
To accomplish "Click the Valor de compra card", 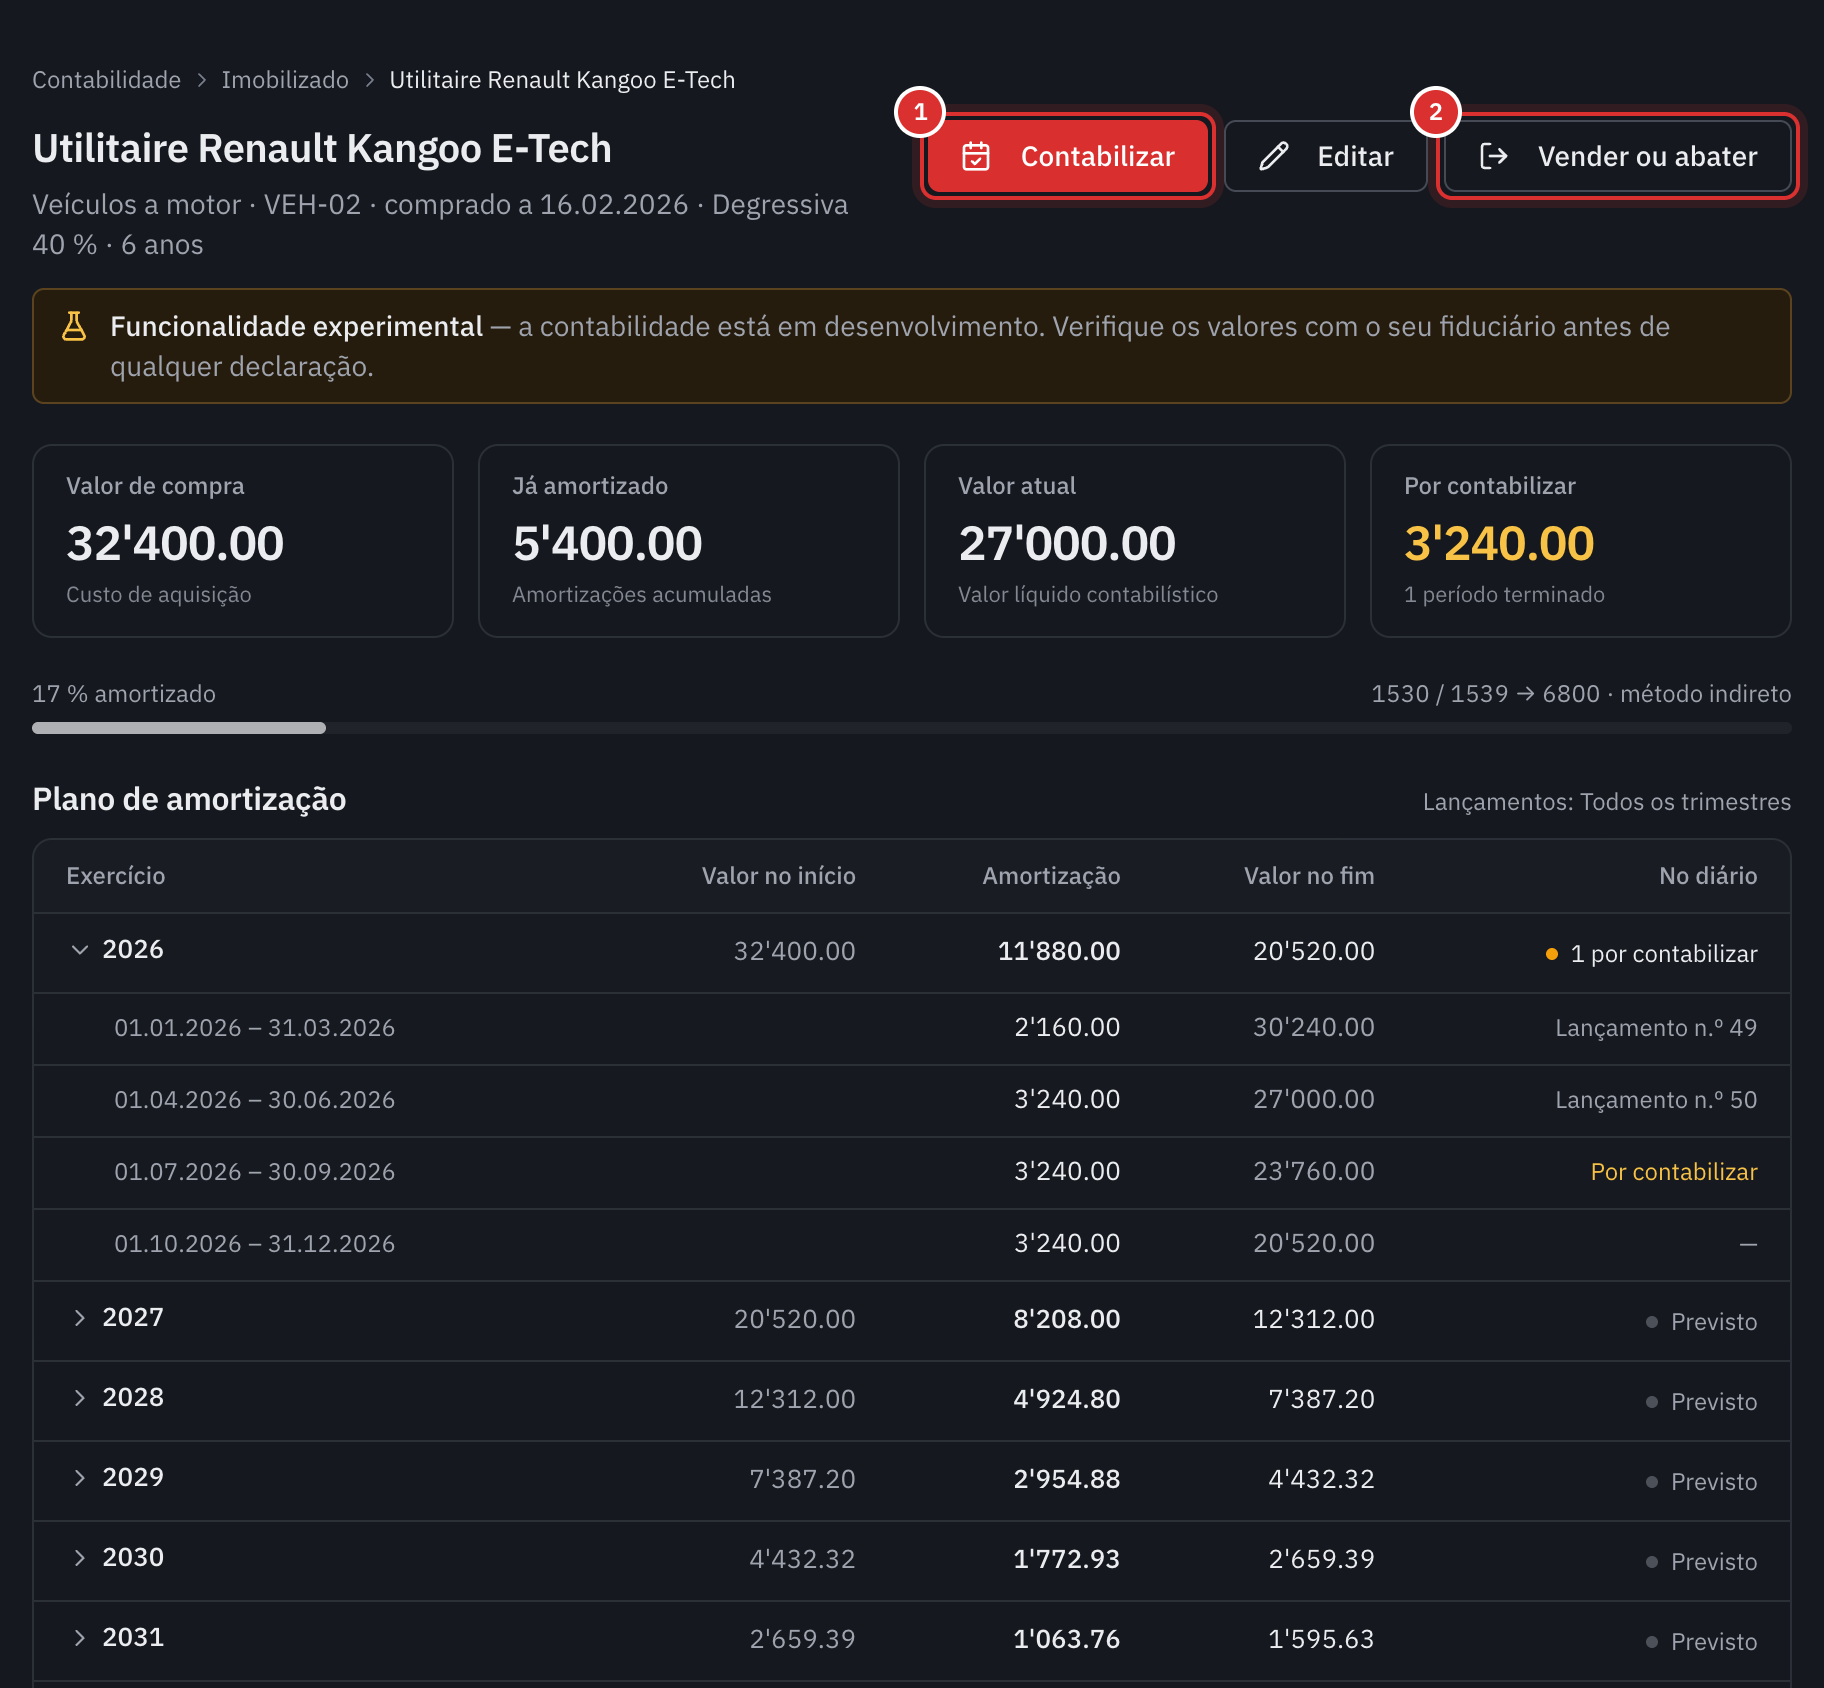I will pos(243,541).
